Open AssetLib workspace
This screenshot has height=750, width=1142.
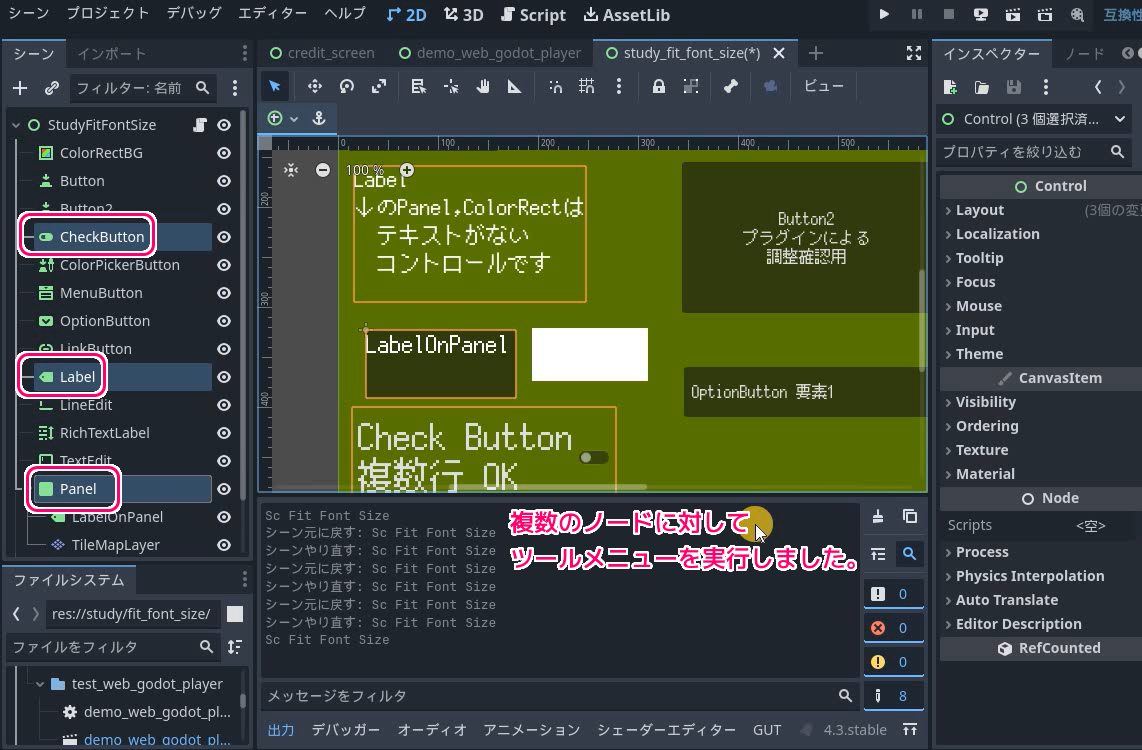(x=627, y=15)
